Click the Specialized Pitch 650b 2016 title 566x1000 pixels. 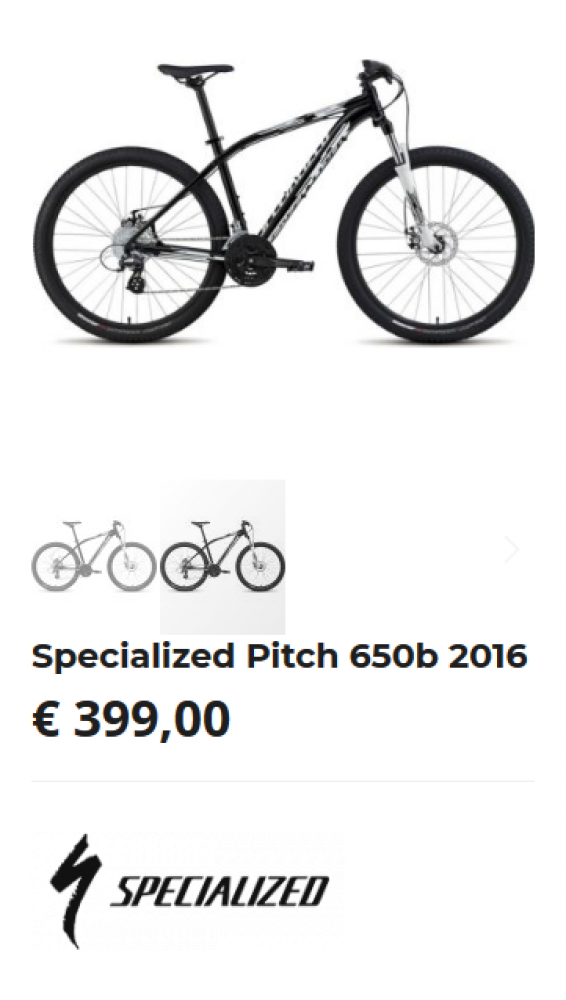(x=279, y=657)
